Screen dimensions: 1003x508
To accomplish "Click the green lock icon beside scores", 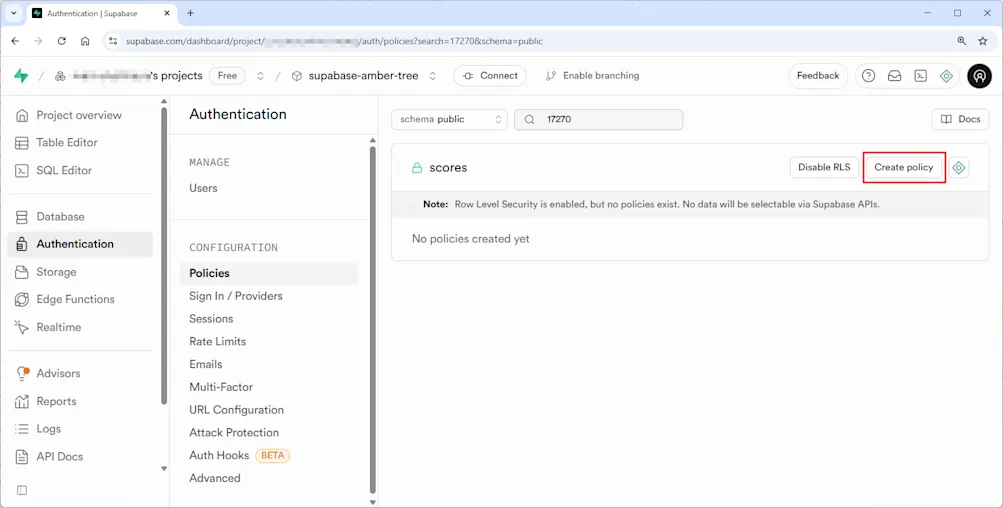I will coord(417,168).
